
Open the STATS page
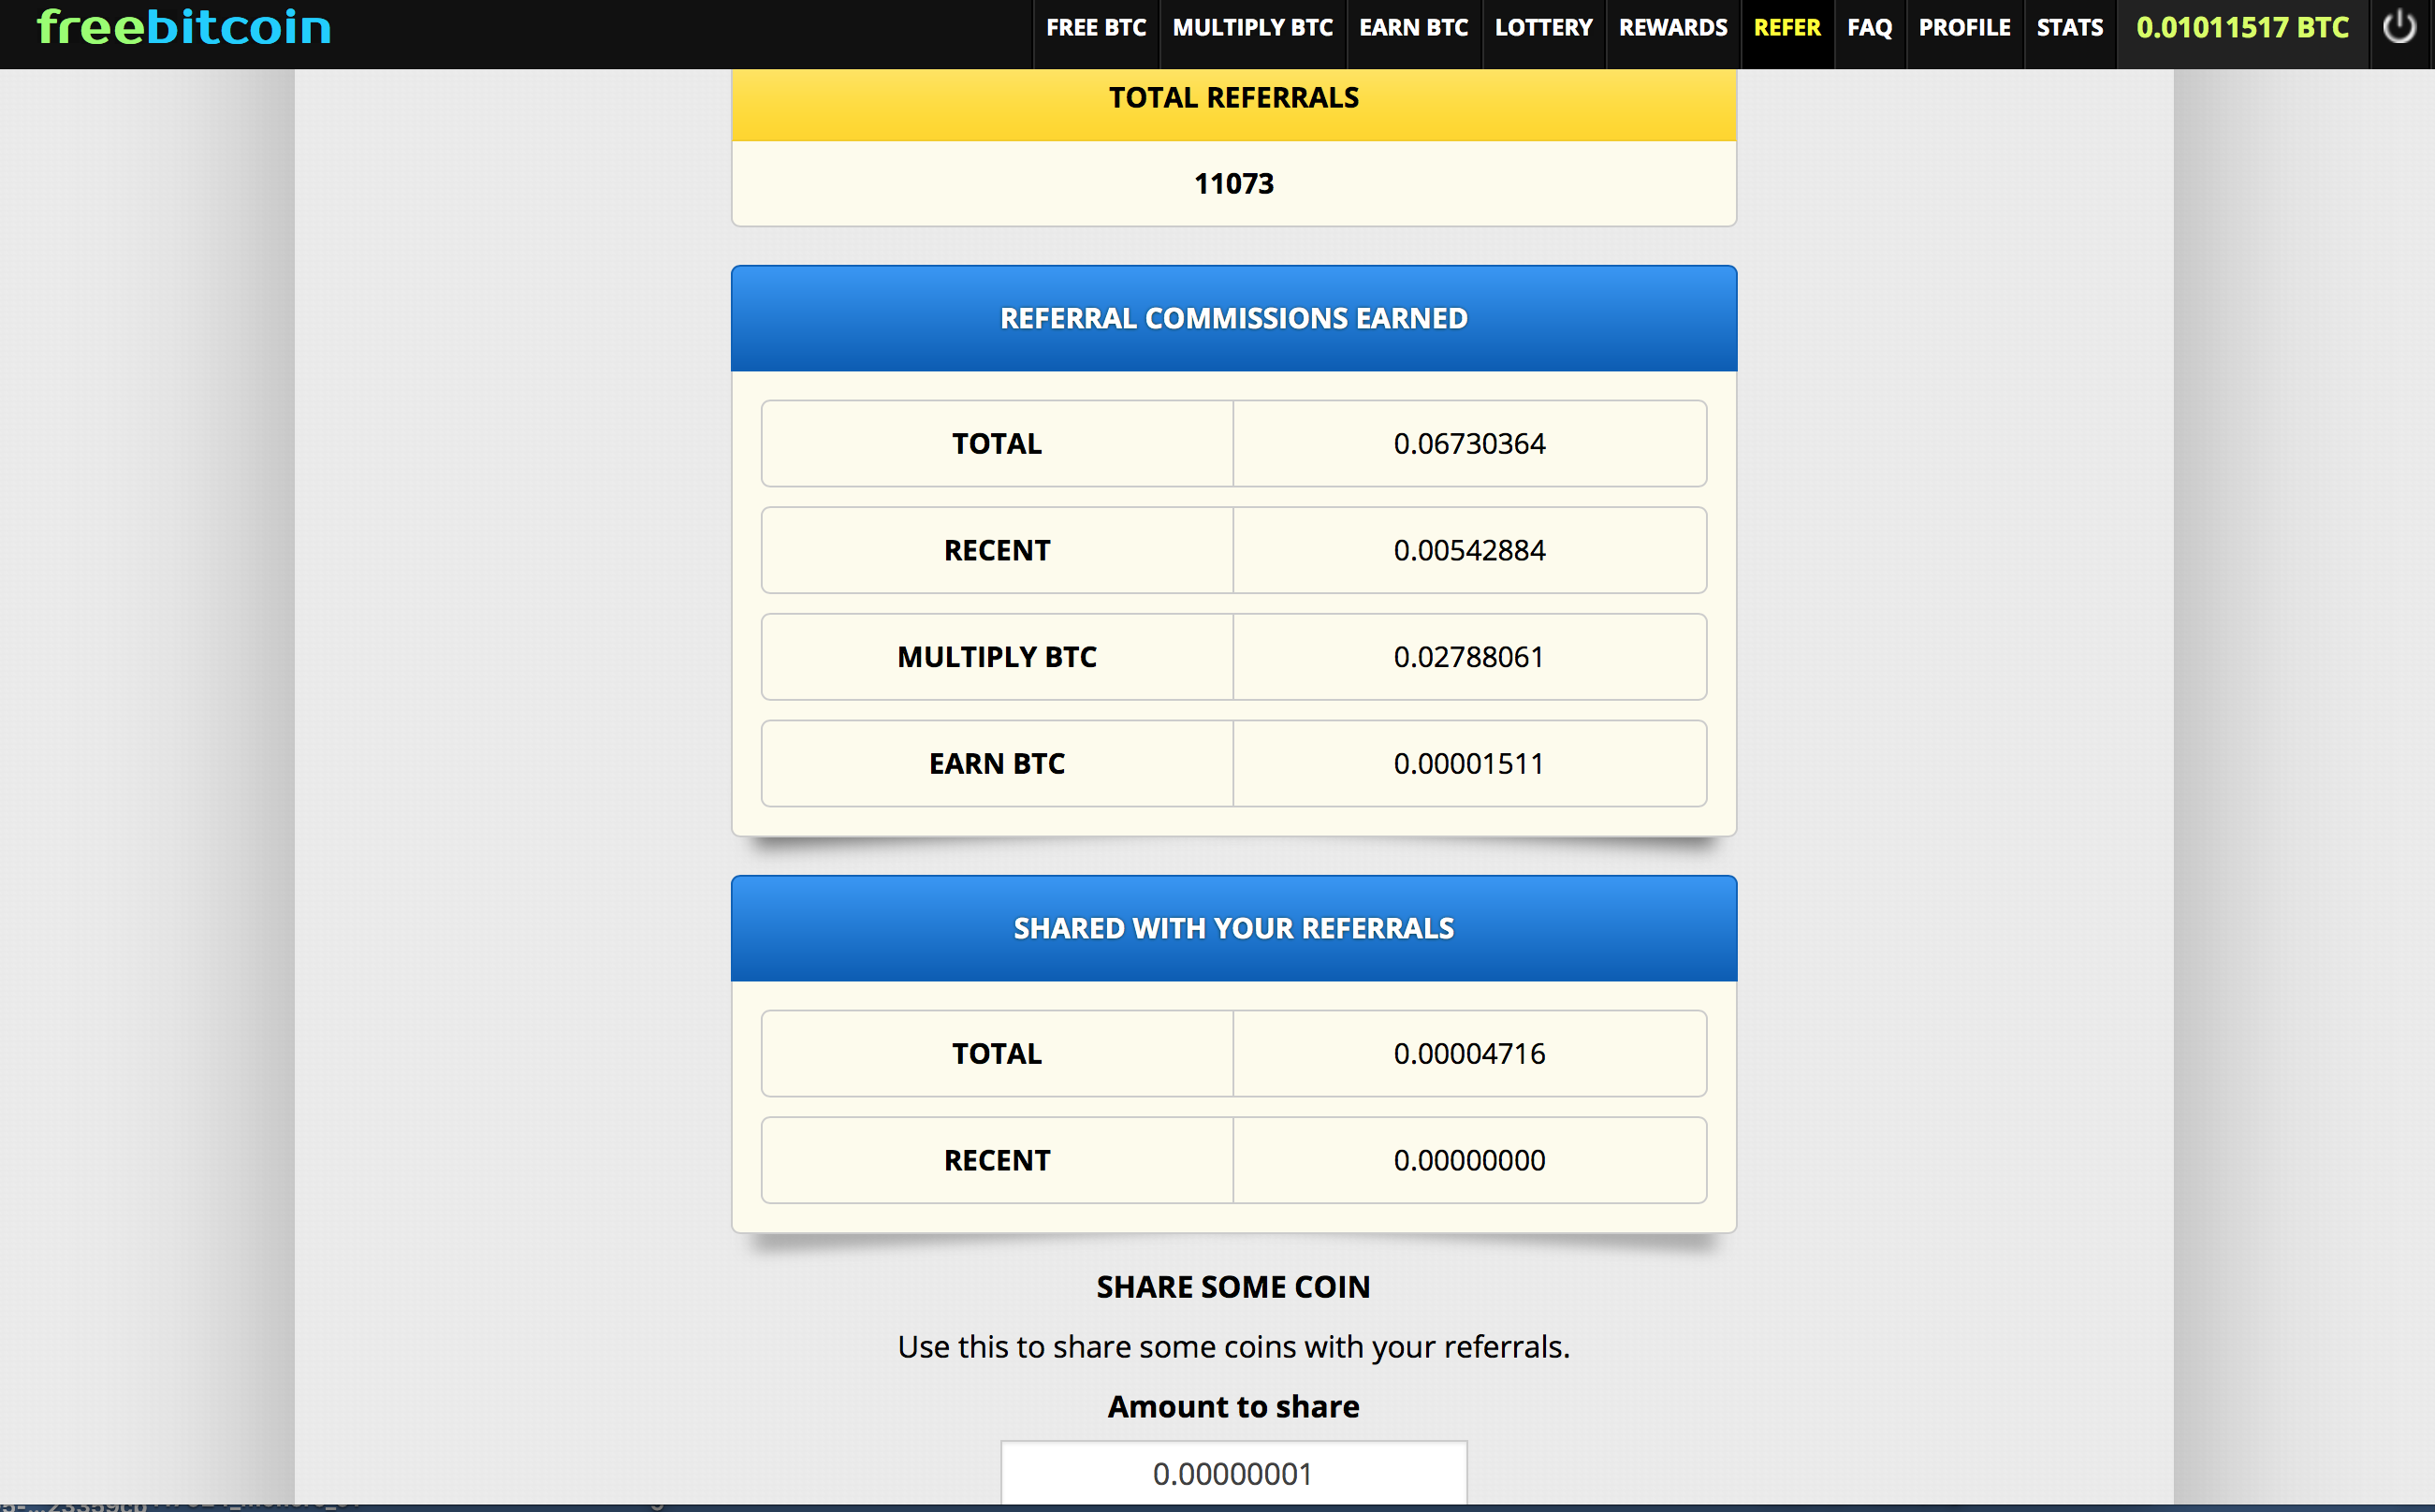[x=2070, y=28]
